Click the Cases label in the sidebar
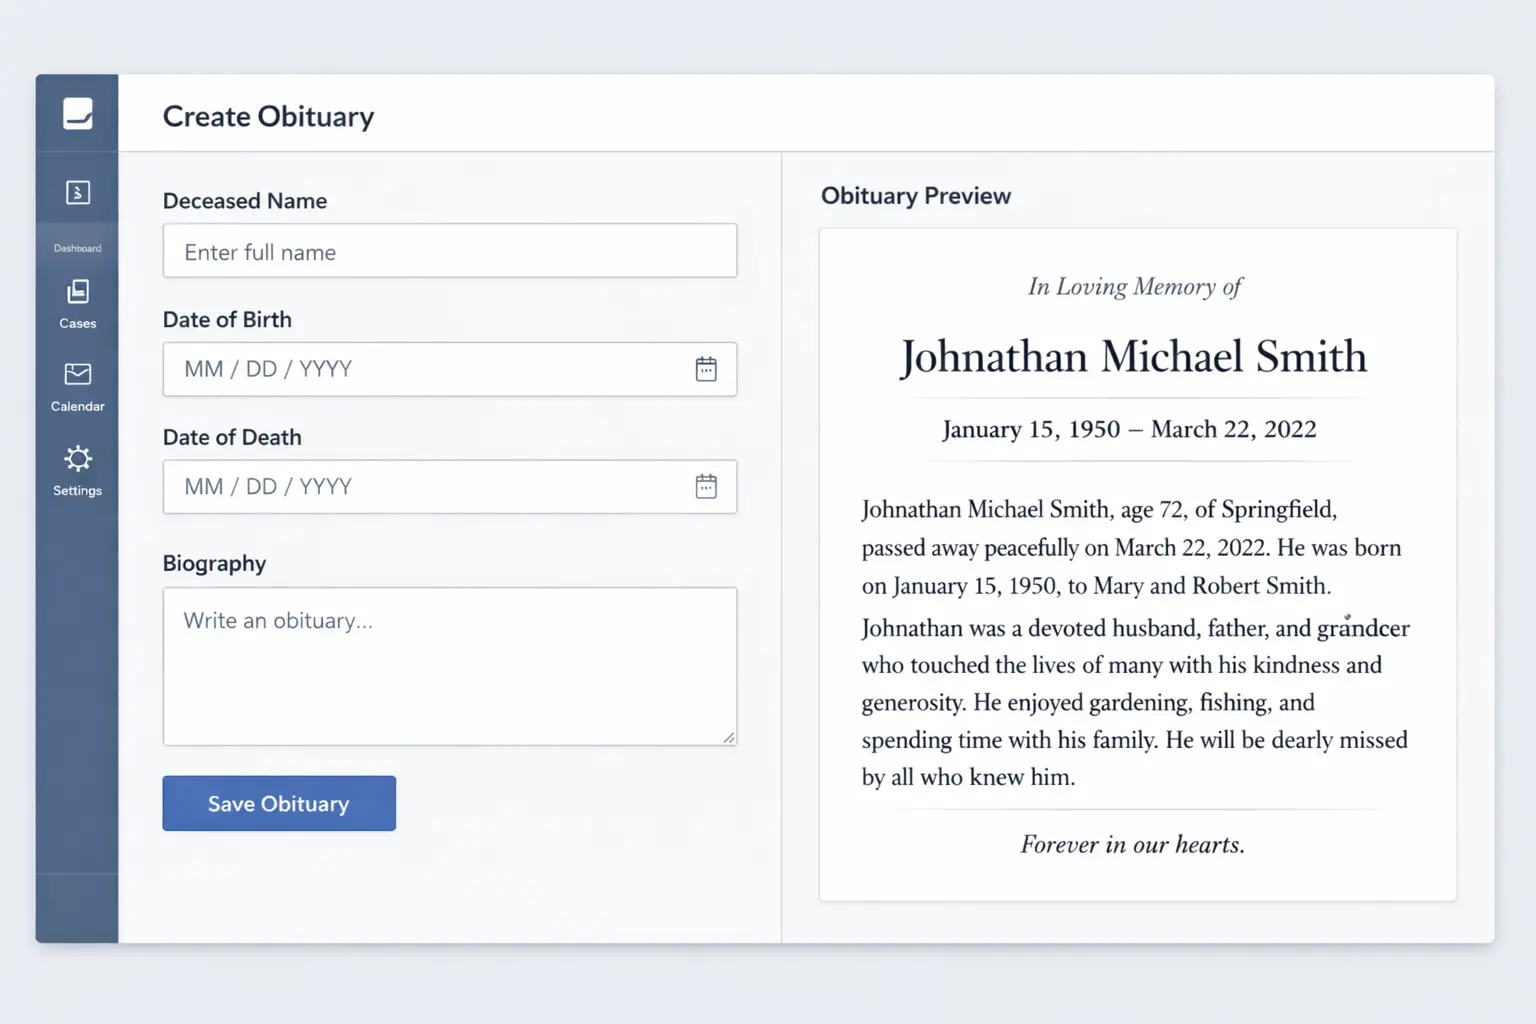Image resolution: width=1536 pixels, height=1024 pixels. coord(77,323)
